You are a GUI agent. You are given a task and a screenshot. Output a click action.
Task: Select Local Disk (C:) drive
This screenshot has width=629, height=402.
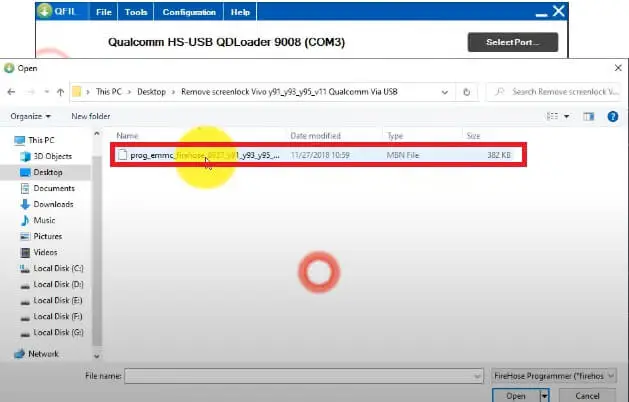tap(58, 268)
